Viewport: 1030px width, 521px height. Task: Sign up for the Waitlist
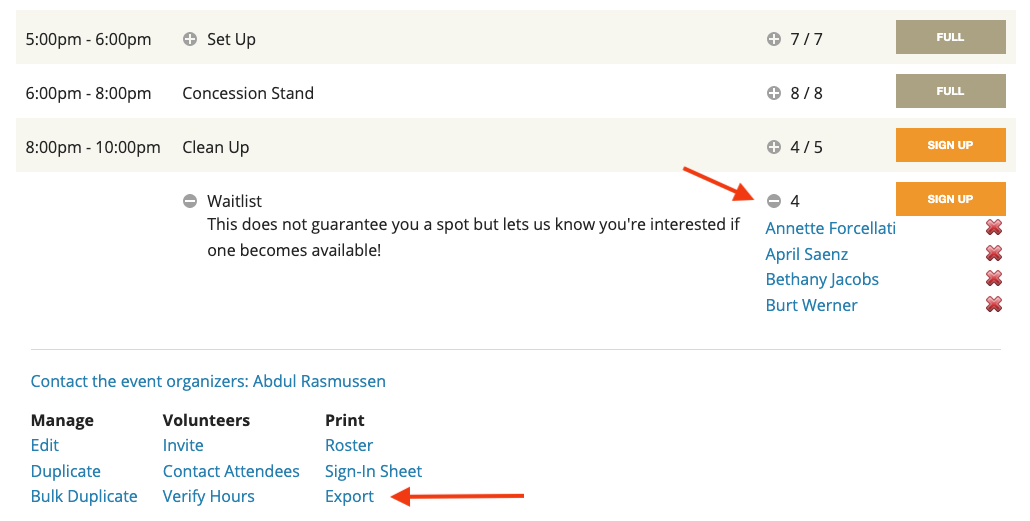[949, 199]
